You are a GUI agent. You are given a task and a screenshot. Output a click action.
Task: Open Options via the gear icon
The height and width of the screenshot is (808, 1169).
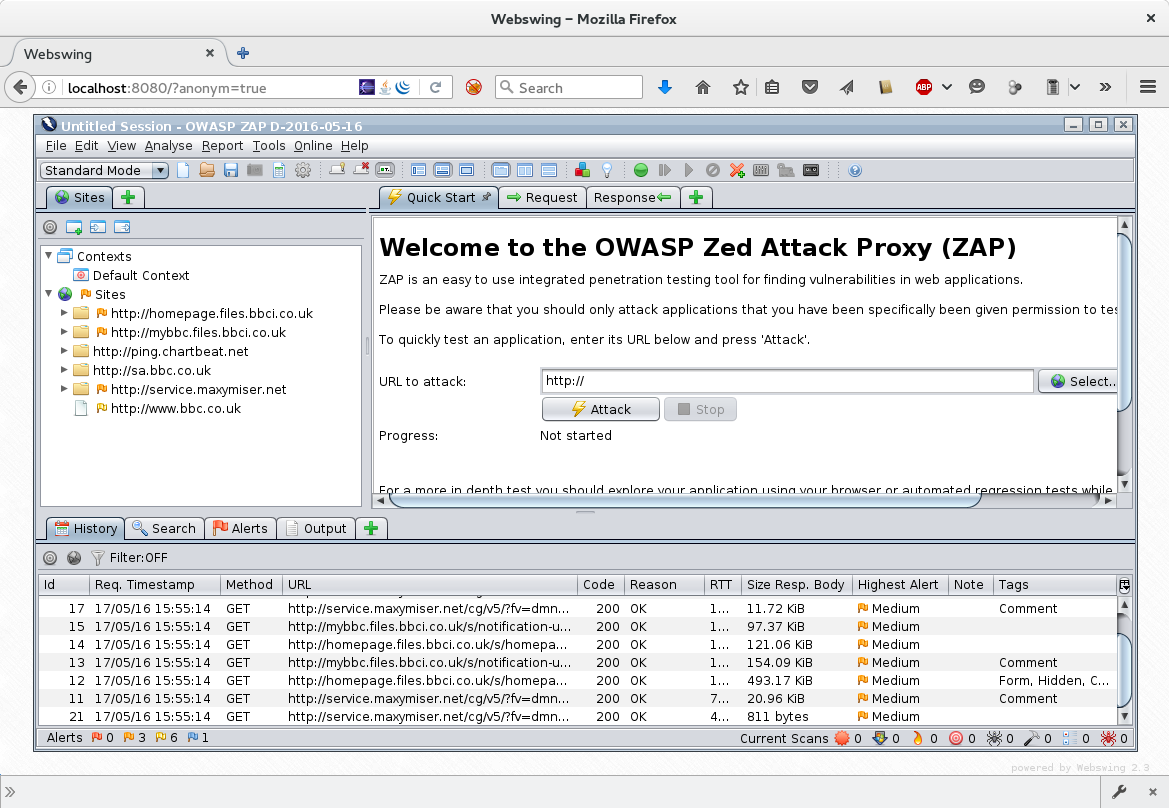pyautogui.click(x=303, y=171)
